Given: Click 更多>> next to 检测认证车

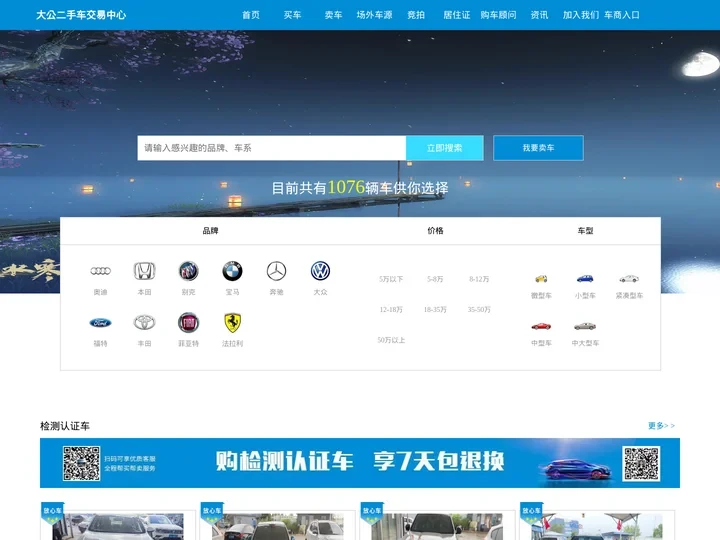Looking at the screenshot, I should 661,426.
